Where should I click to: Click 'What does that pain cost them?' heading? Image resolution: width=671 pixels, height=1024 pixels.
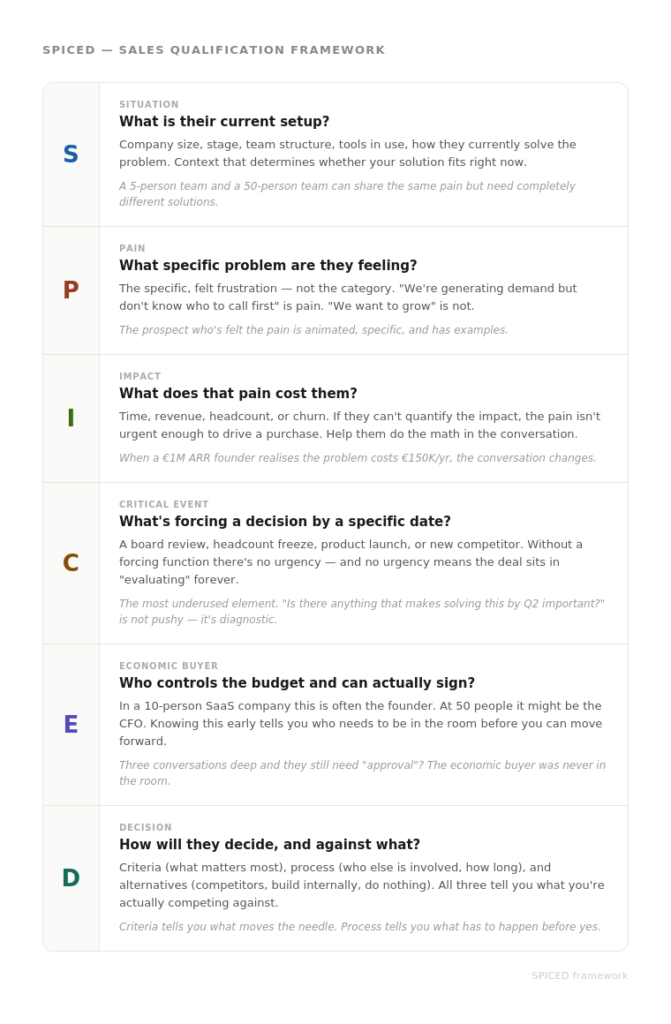coord(238,394)
